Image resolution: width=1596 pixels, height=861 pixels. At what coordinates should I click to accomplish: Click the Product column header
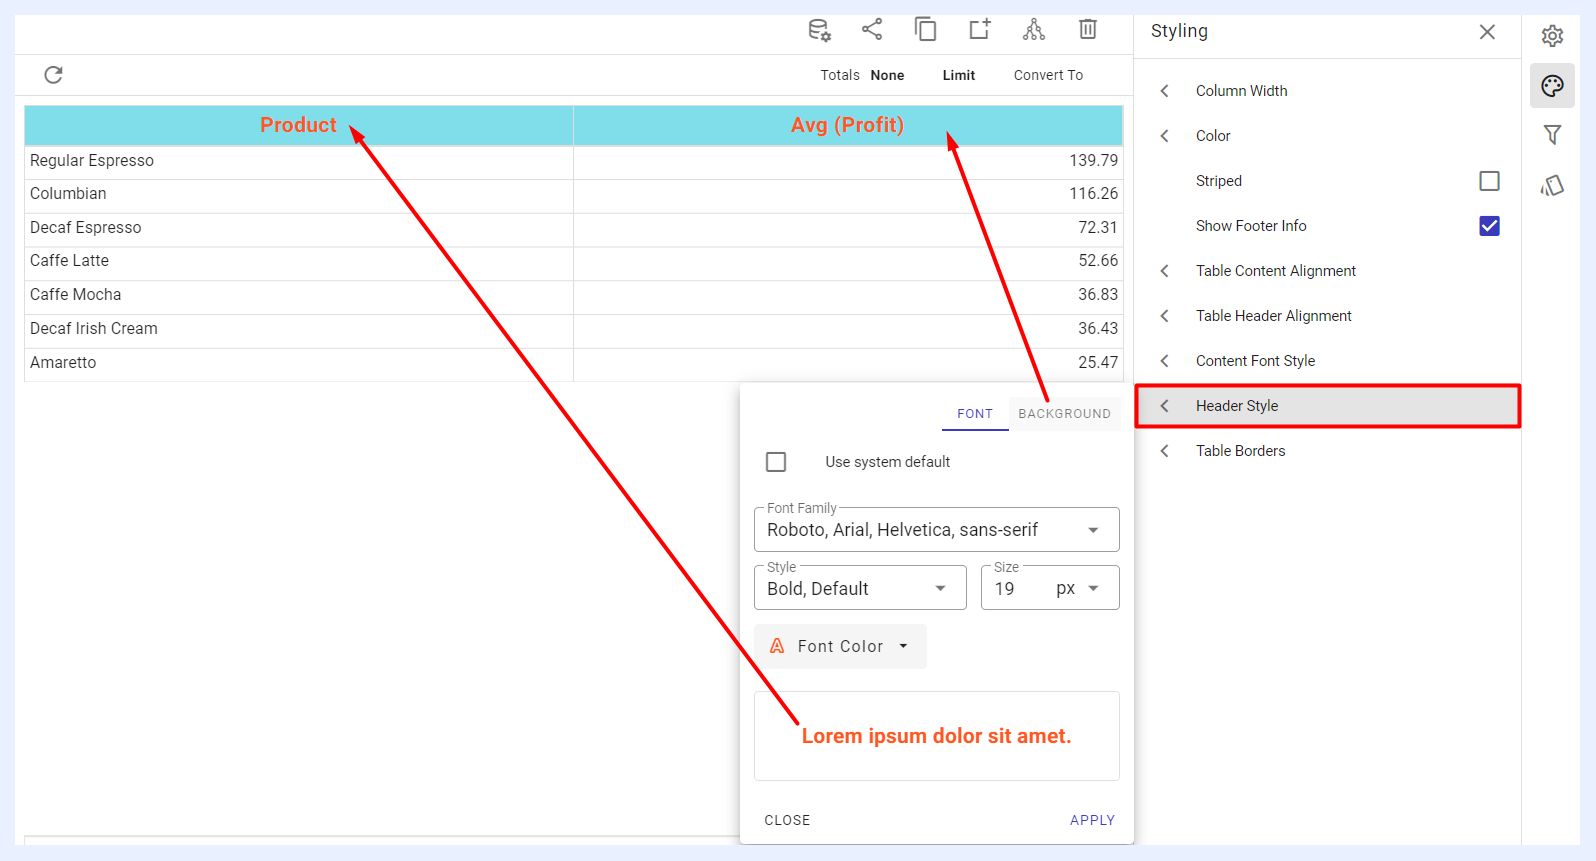tap(299, 125)
